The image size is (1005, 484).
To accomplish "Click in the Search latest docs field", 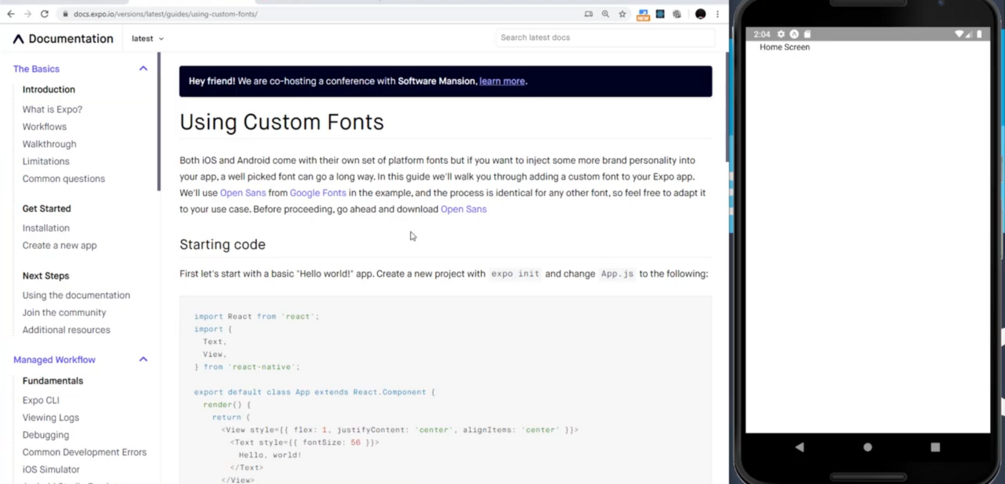I will [x=605, y=38].
